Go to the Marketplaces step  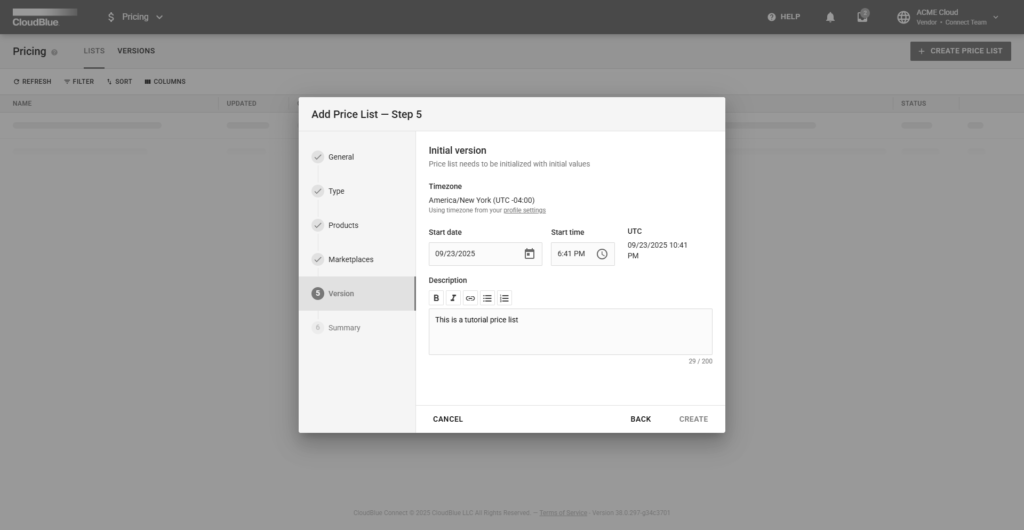pyautogui.click(x=350, y=260)
